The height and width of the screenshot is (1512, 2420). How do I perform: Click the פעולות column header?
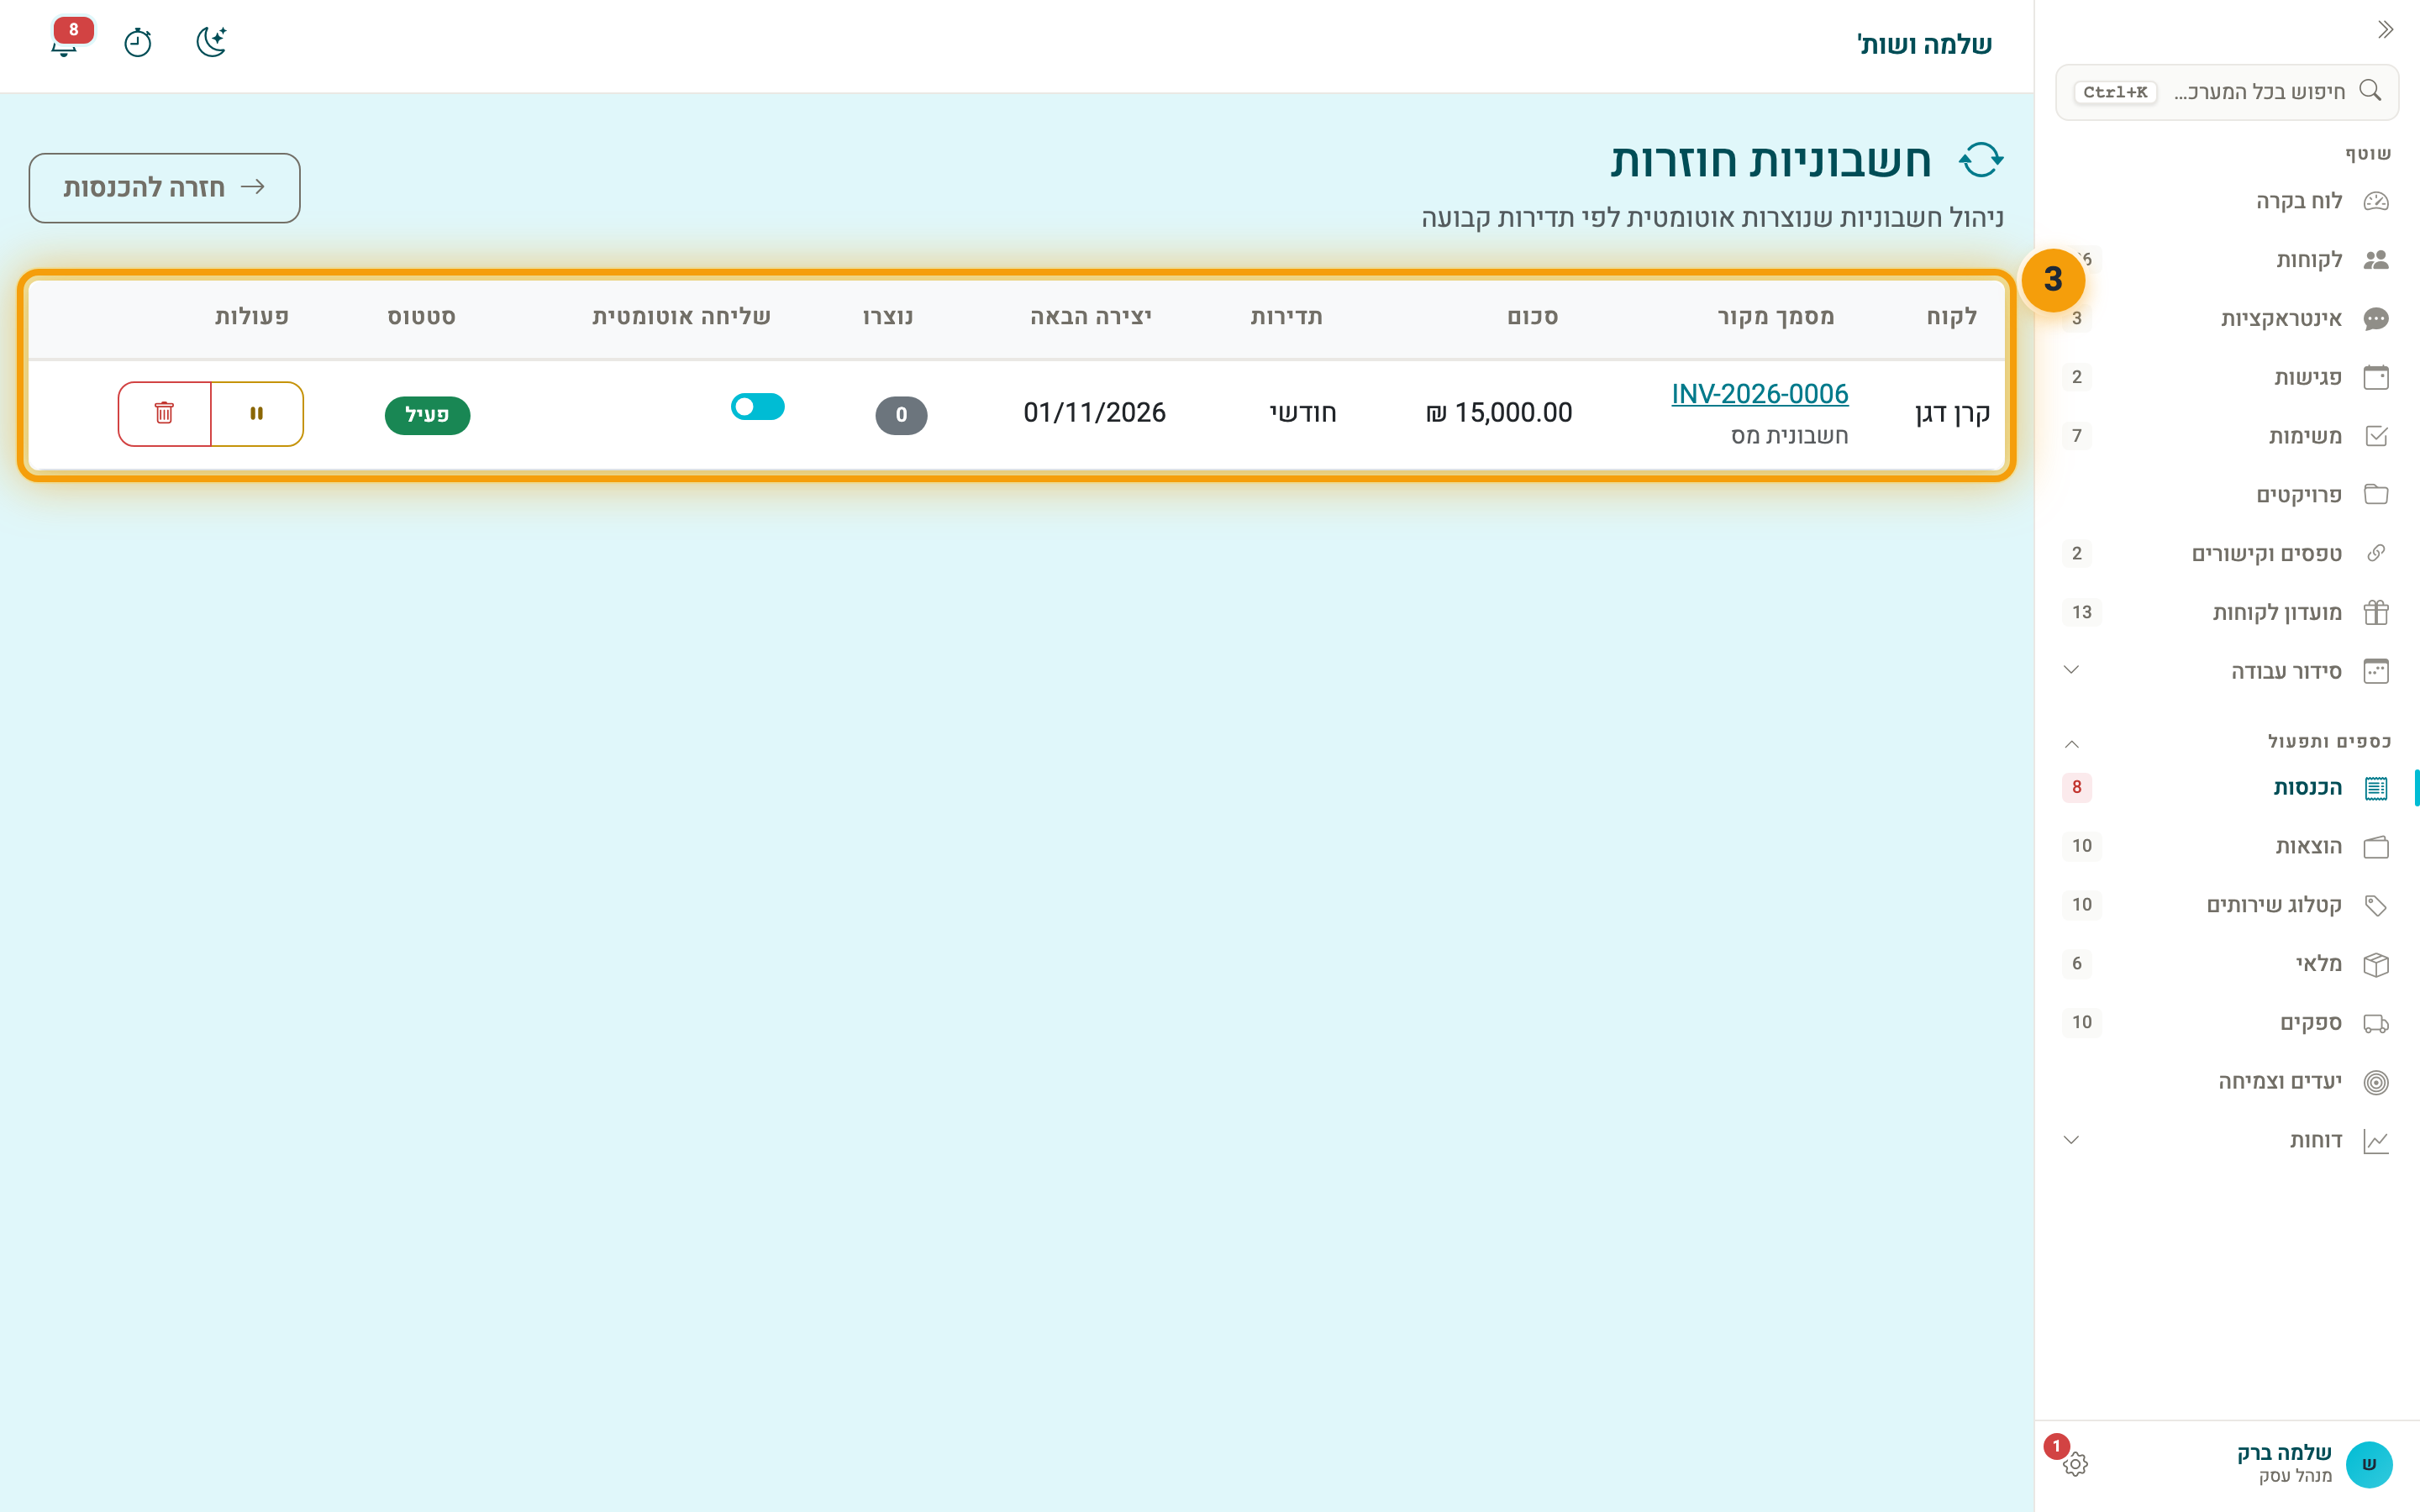(252, 317)
